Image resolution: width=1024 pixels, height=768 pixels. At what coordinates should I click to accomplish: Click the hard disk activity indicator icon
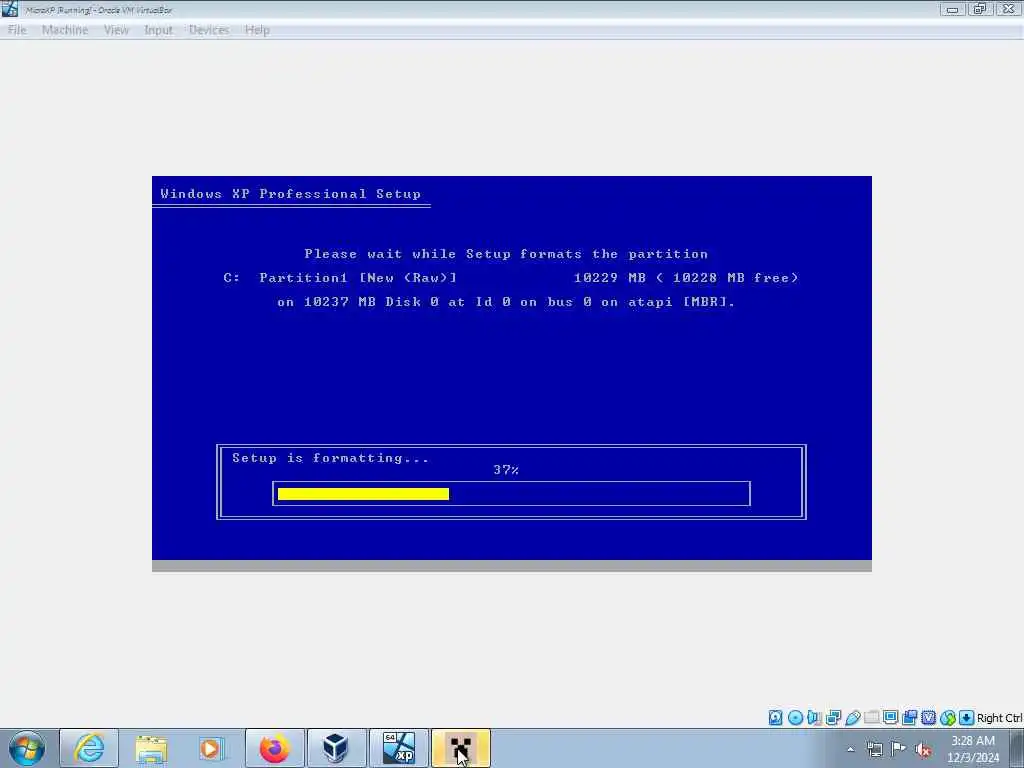pos(775,718)
